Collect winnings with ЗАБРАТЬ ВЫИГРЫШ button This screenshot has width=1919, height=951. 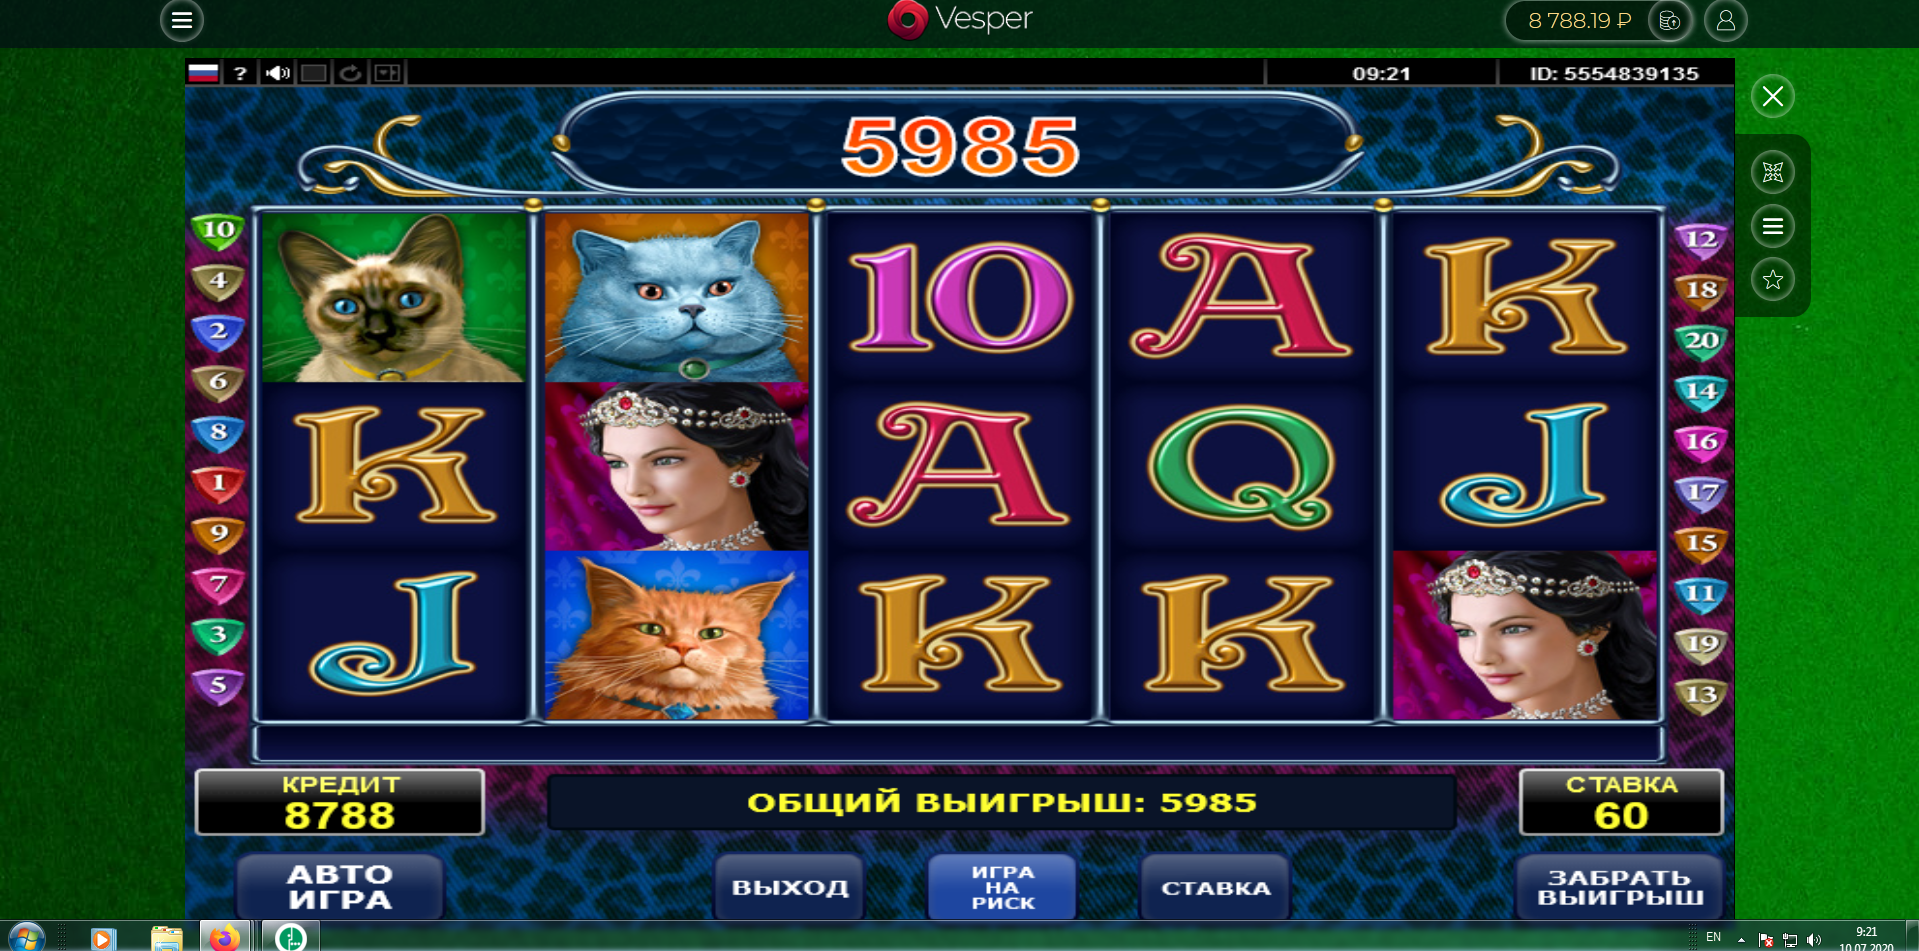[1620, 887]
